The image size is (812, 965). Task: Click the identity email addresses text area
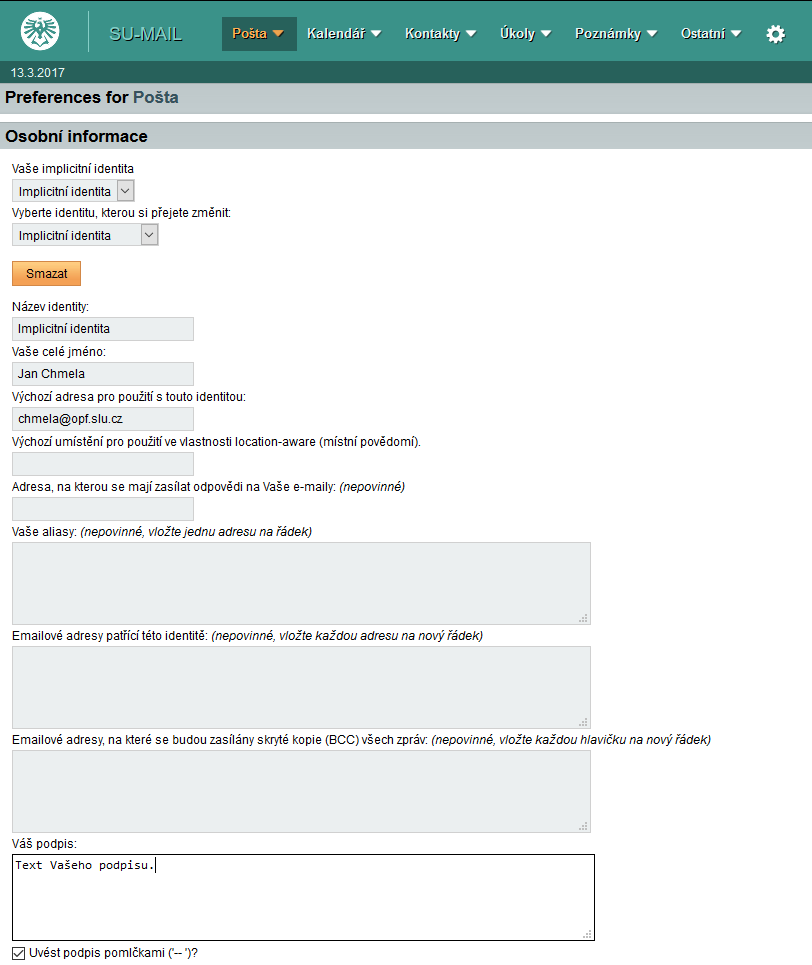coord(301,687)
